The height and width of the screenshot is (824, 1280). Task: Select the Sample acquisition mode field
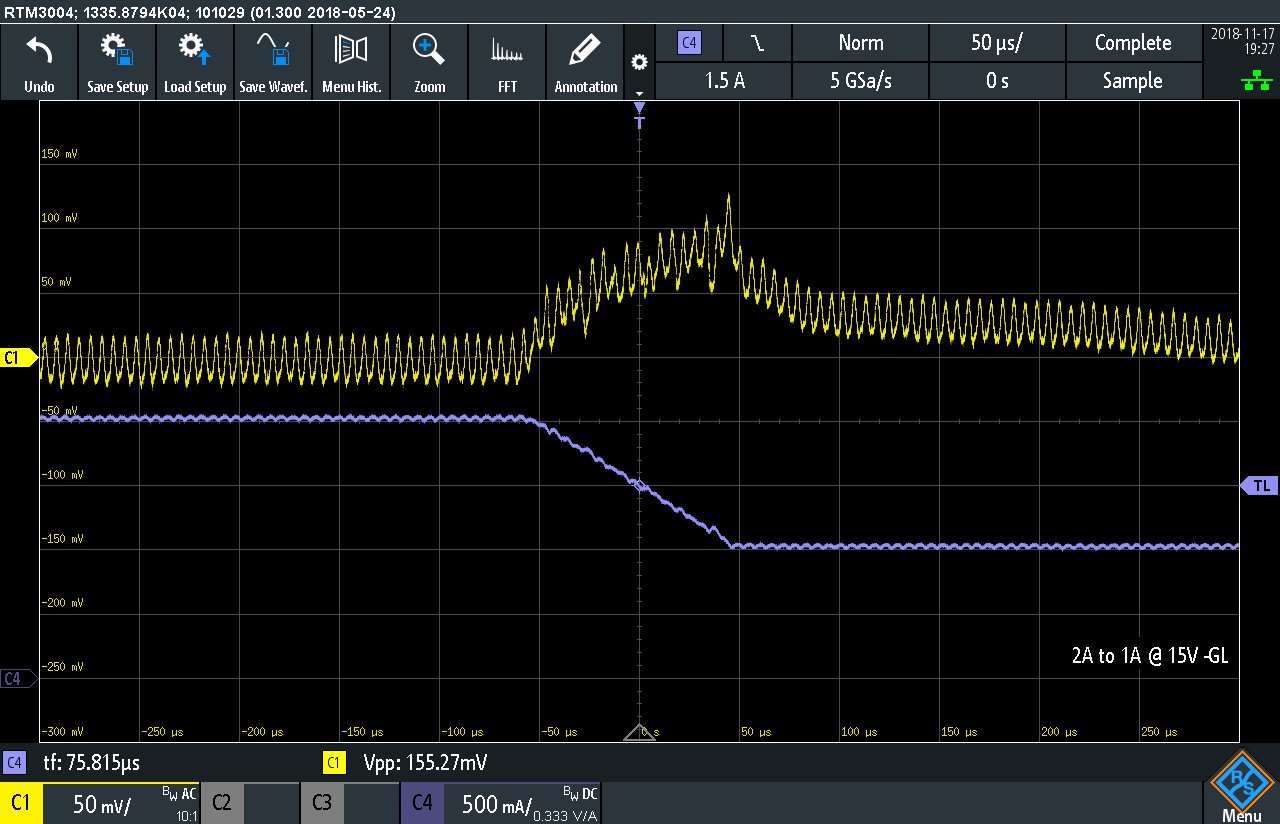(1132, 81)
